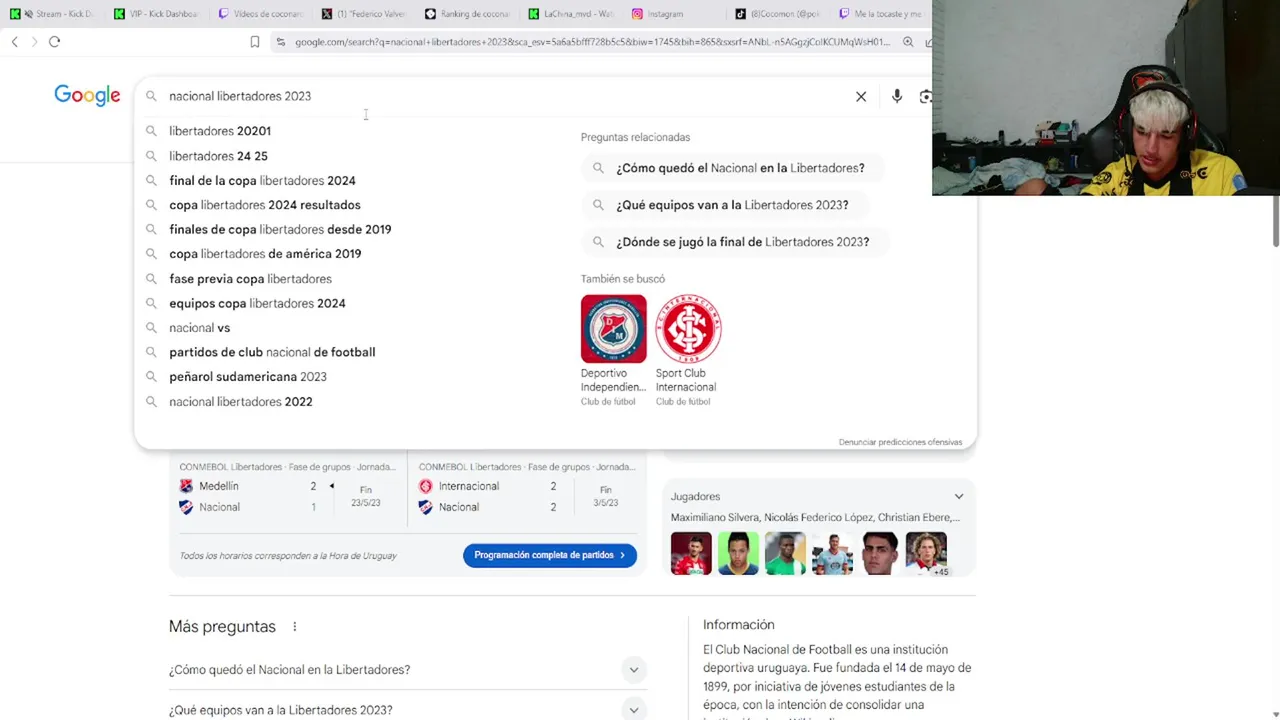Open Sport Club Internacional thumbnail

point(688,329)
